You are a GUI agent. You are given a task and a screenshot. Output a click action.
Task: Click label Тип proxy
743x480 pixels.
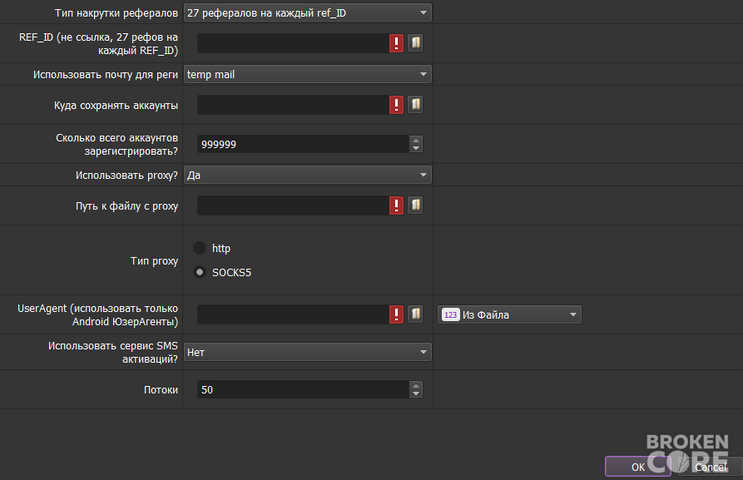point(154,261)
